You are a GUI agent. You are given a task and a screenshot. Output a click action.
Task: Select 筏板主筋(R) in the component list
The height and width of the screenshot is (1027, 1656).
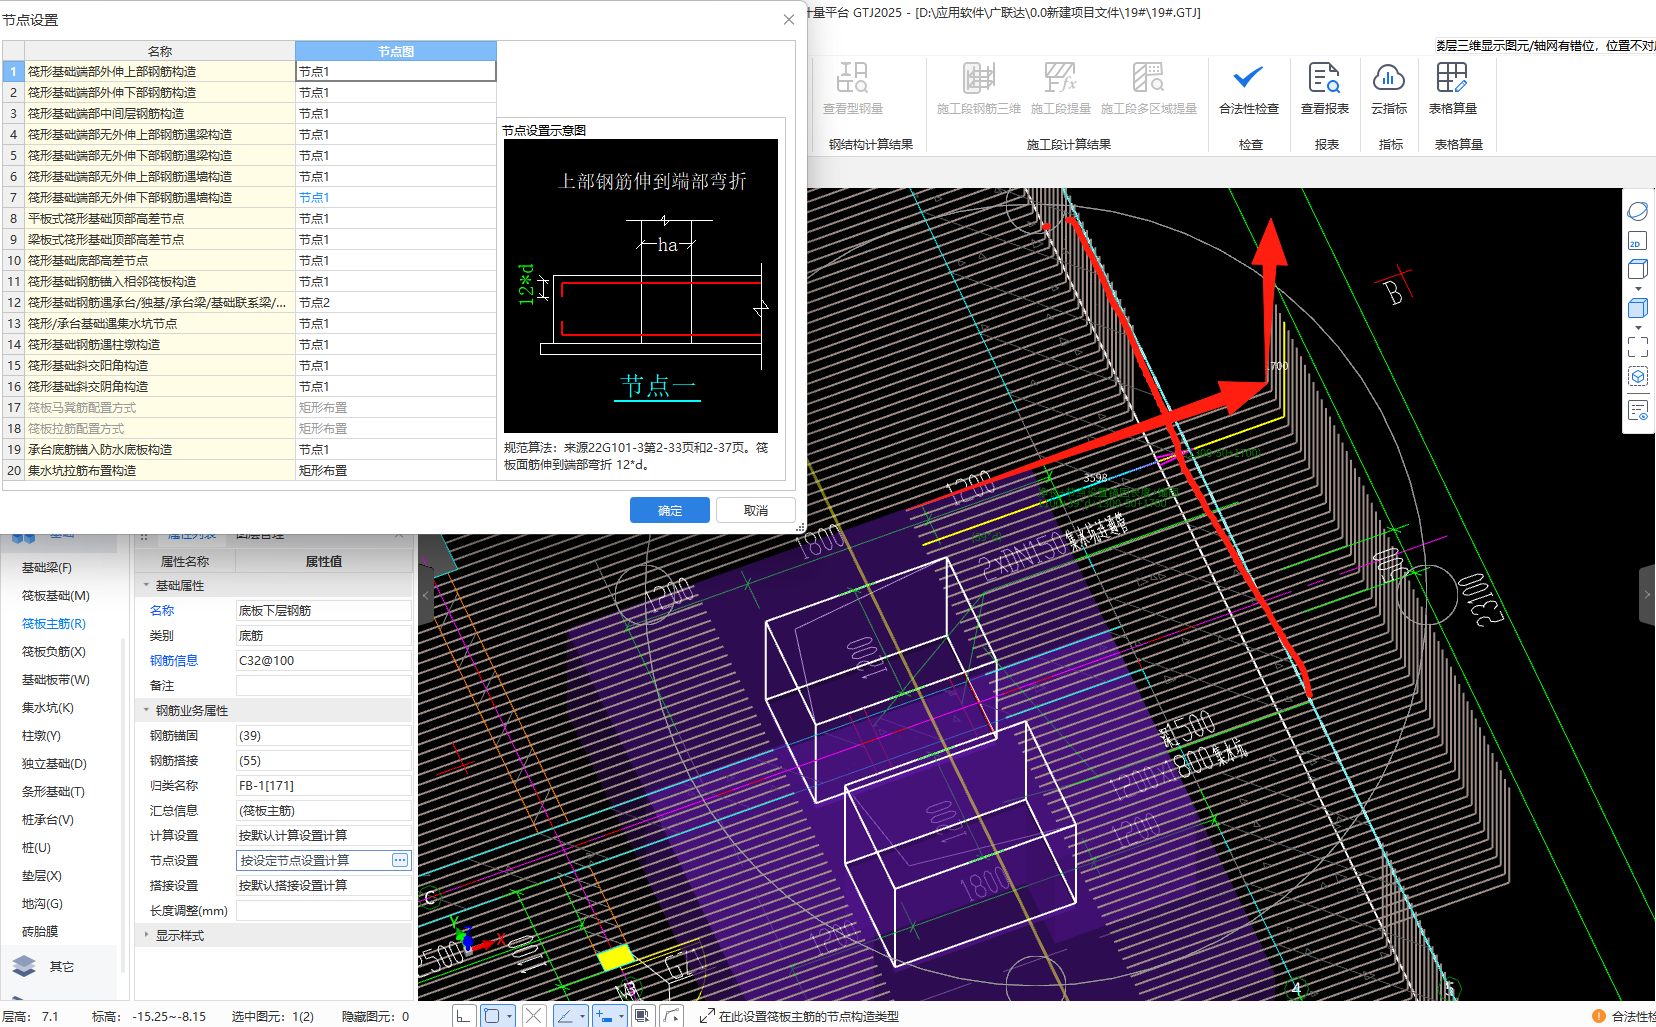(54, 623)
